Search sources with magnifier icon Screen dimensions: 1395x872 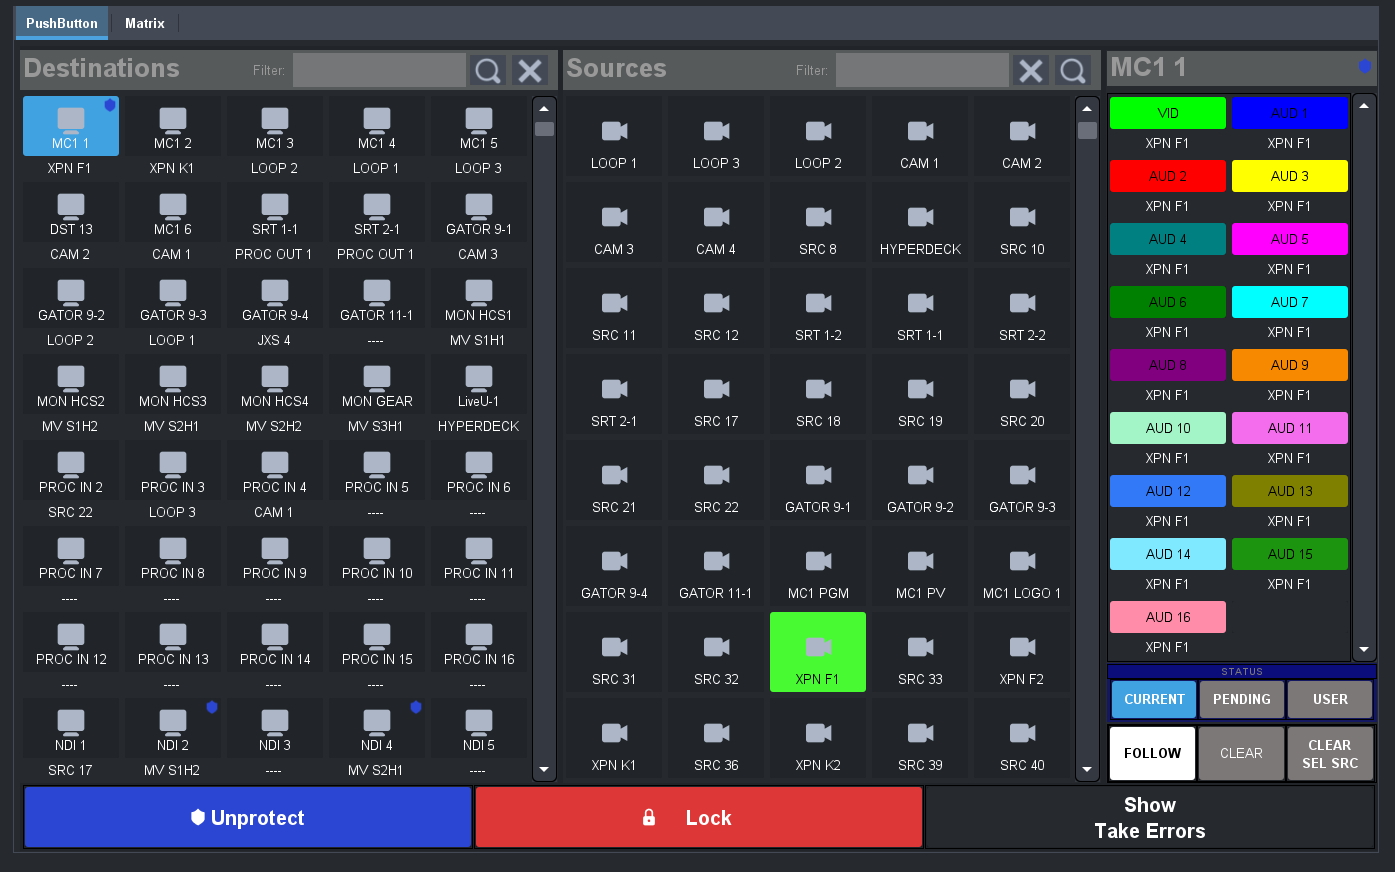pyautogui.click(x=1073, y=70)
